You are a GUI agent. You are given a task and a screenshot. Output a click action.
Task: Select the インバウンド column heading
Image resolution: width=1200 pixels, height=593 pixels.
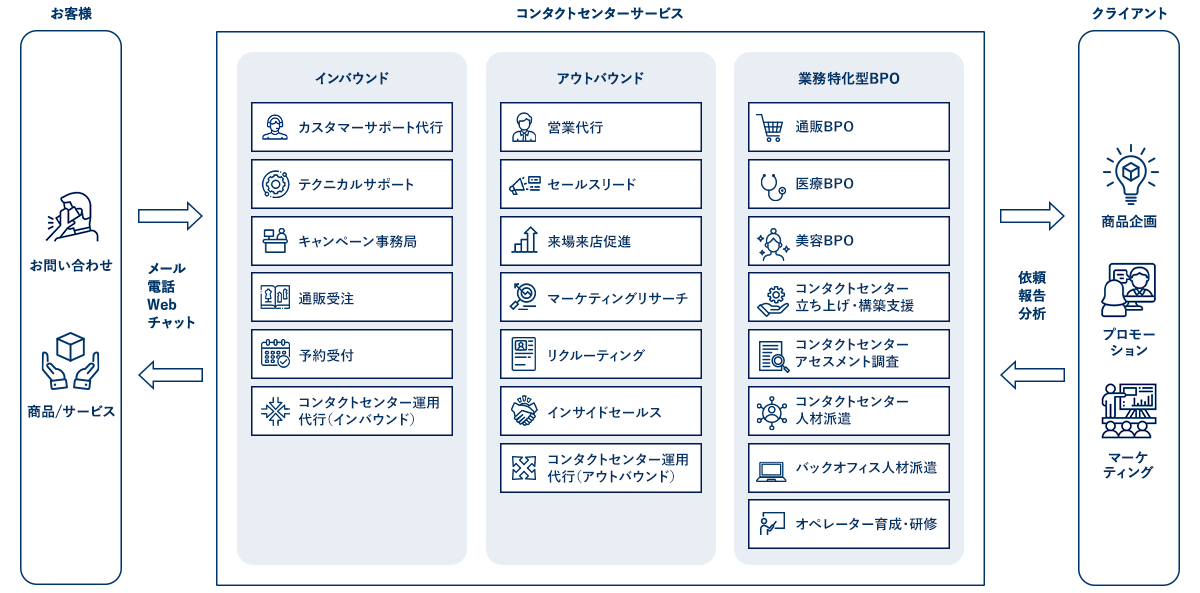click(352, 78)
